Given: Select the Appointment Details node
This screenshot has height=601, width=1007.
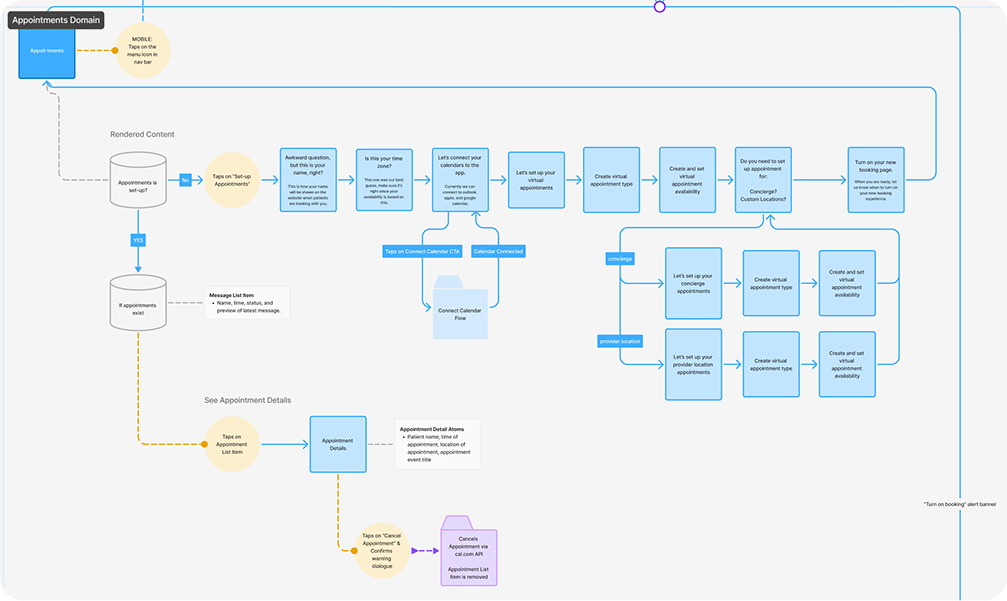Looking at the screenshot, I should (x=338, y=444).
